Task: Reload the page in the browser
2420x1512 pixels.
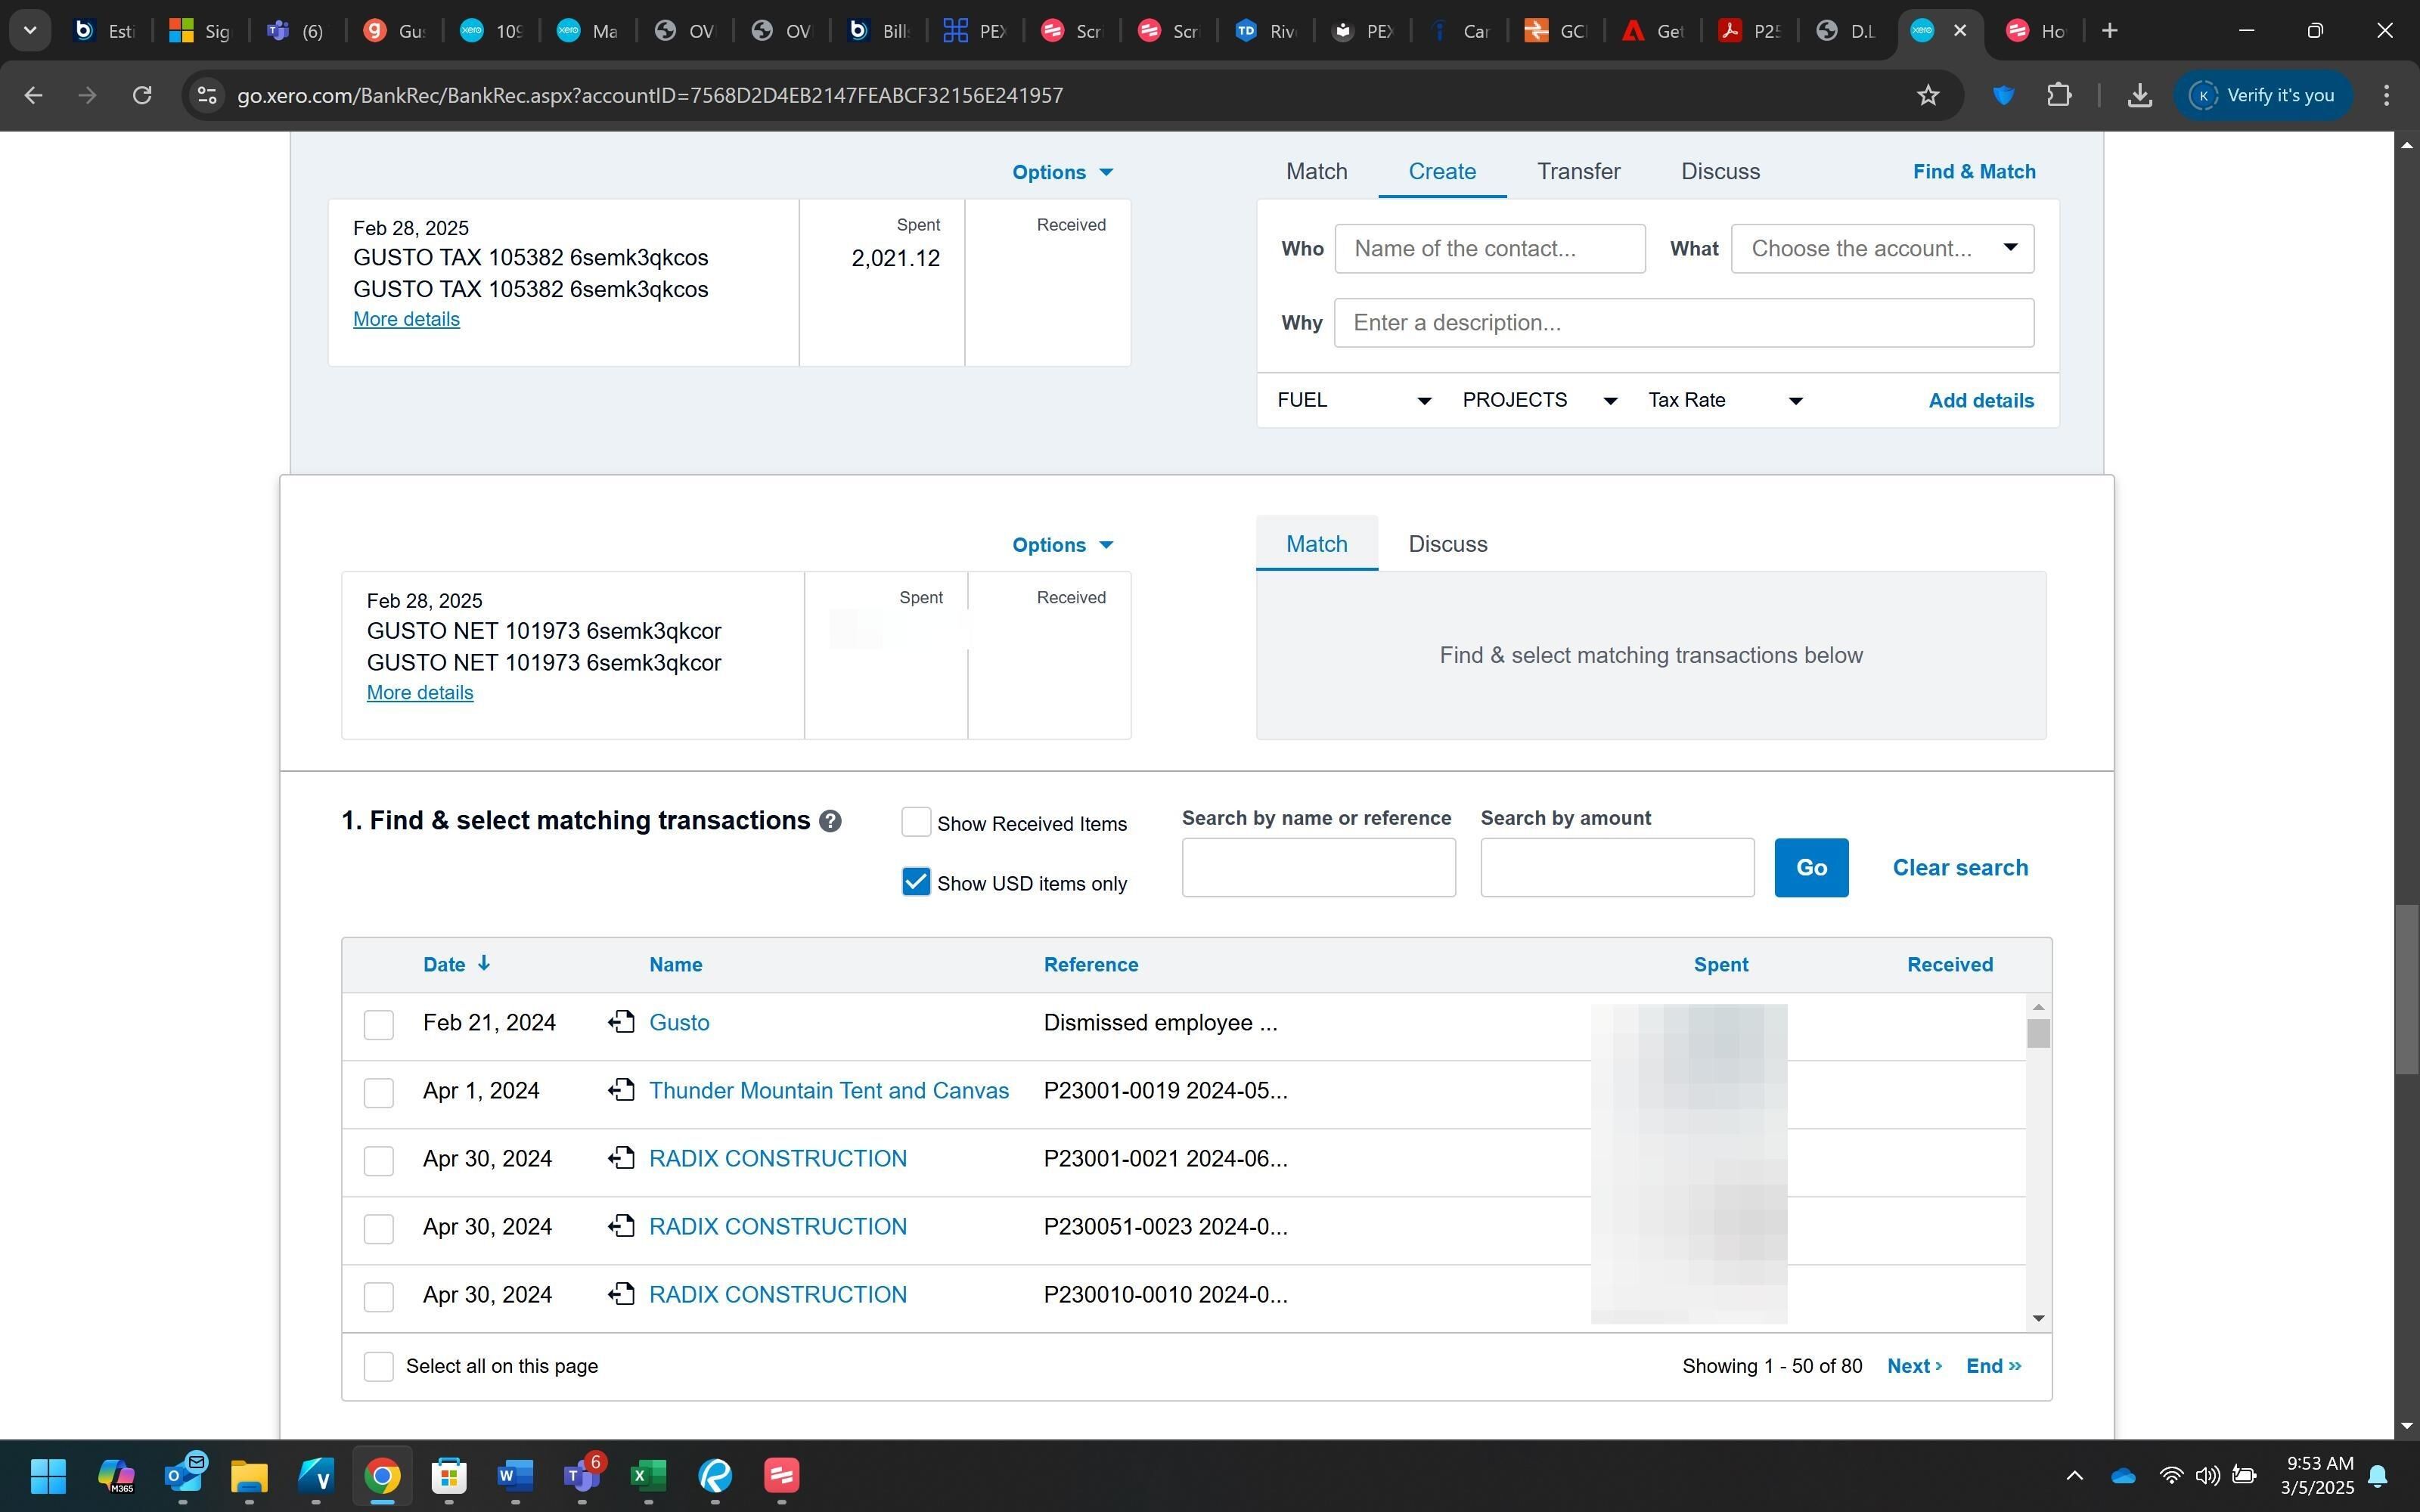Action: pyautogui.click(x=142, y=96)
